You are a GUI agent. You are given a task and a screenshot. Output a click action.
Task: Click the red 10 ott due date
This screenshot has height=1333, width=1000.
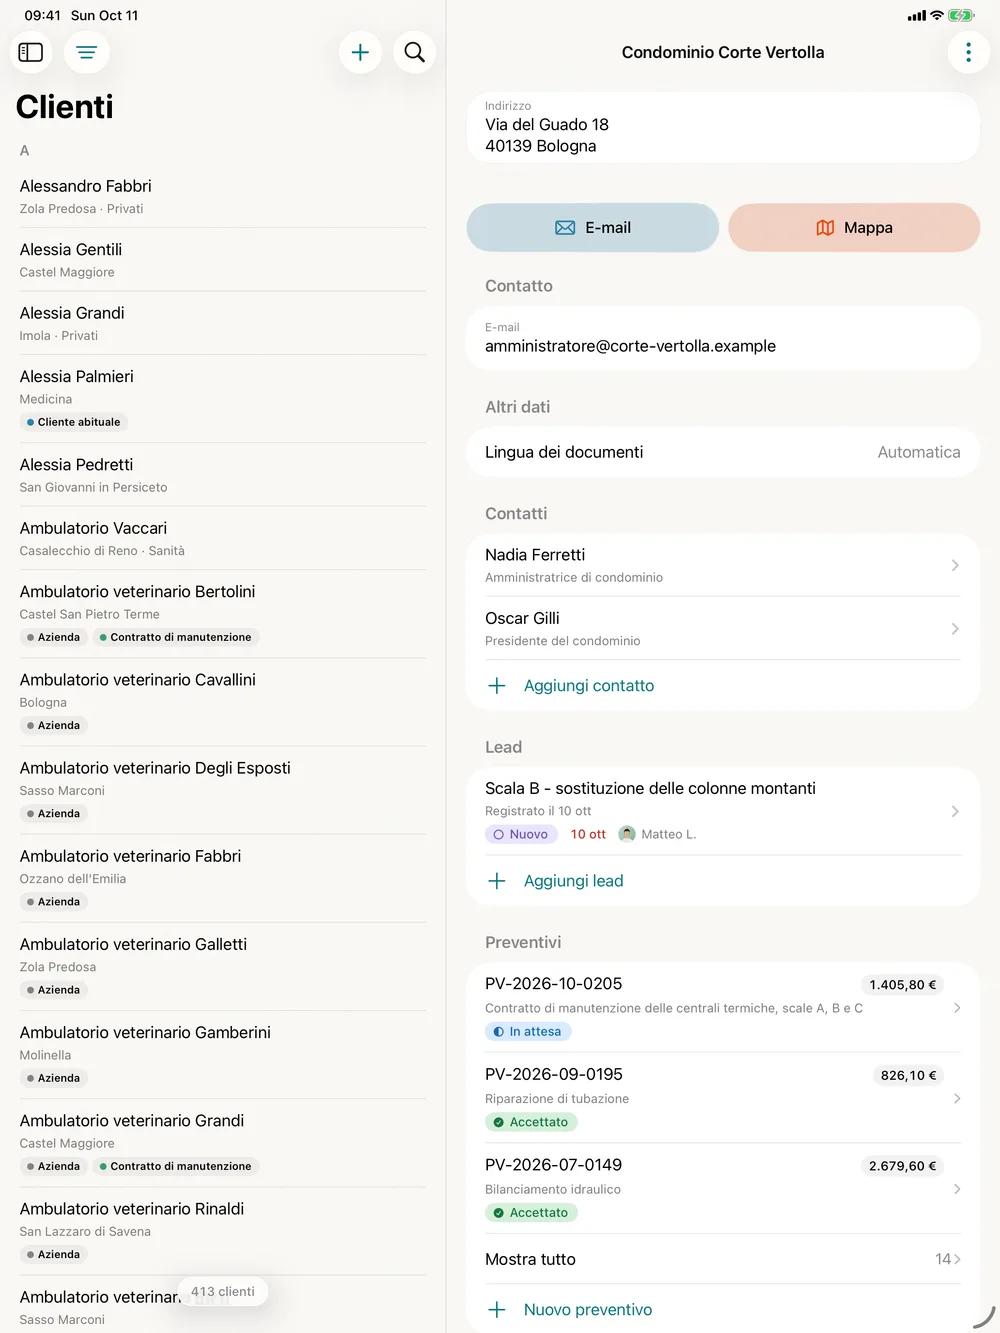pos(588,834)
